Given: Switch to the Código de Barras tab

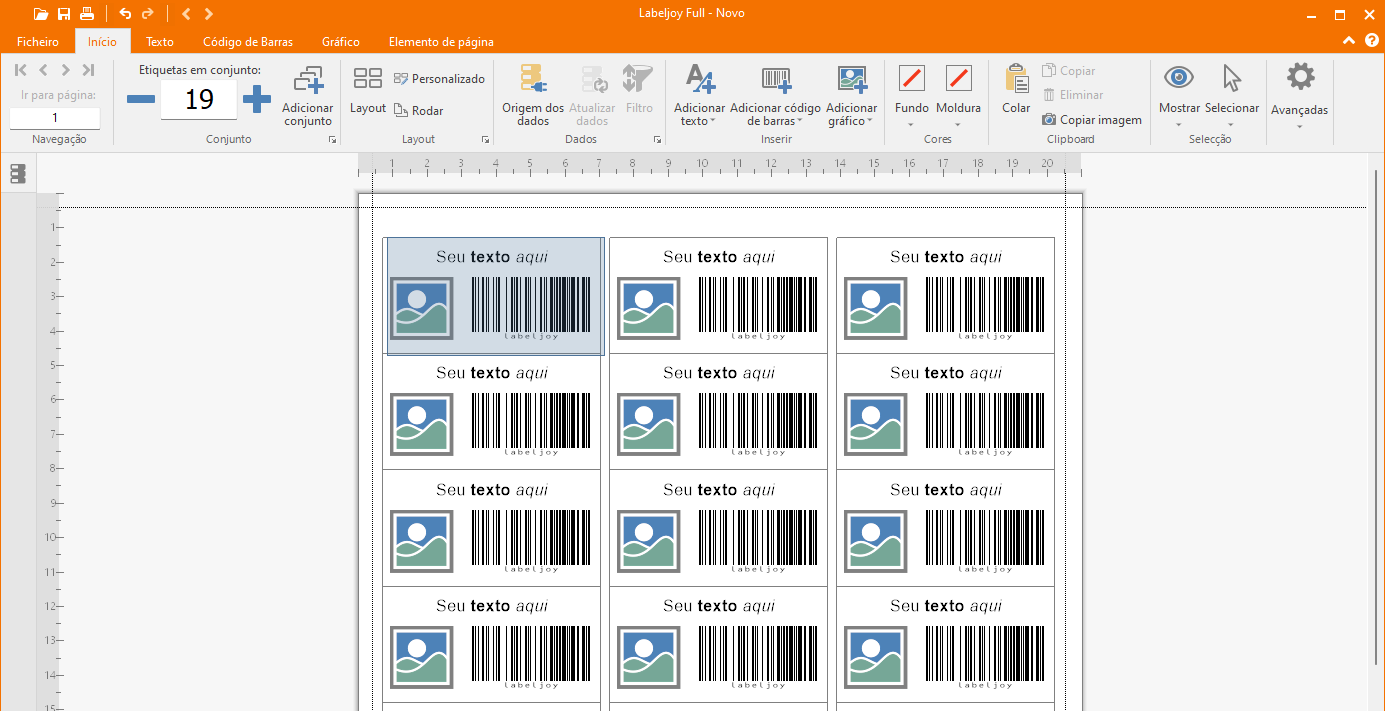Looking at the screenshot, I should coord(248,42).
